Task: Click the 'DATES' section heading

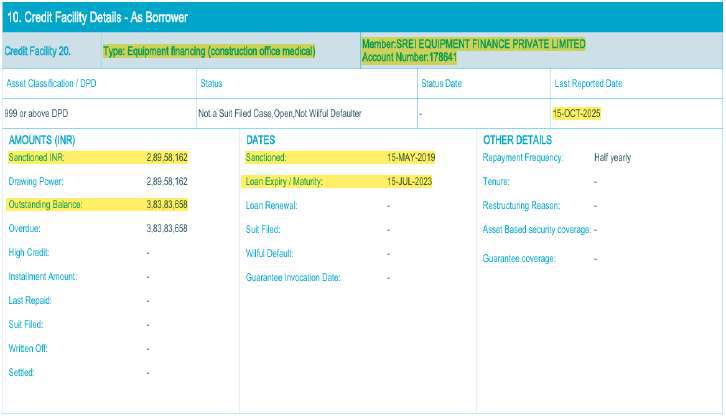Action: click(x=260, y=140)
